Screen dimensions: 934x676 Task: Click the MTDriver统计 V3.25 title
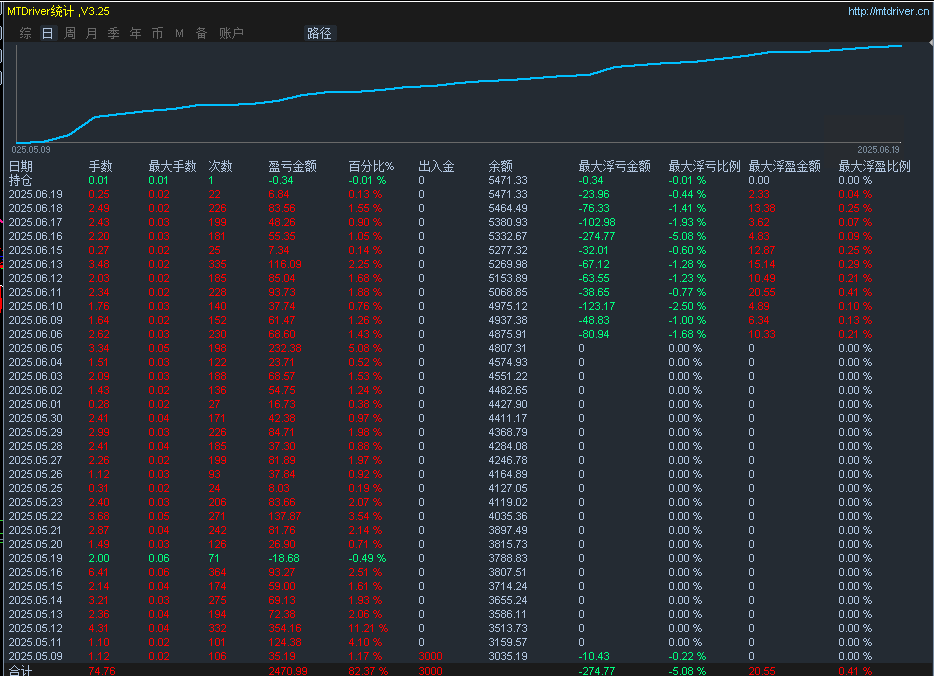[x=58, y=11]
